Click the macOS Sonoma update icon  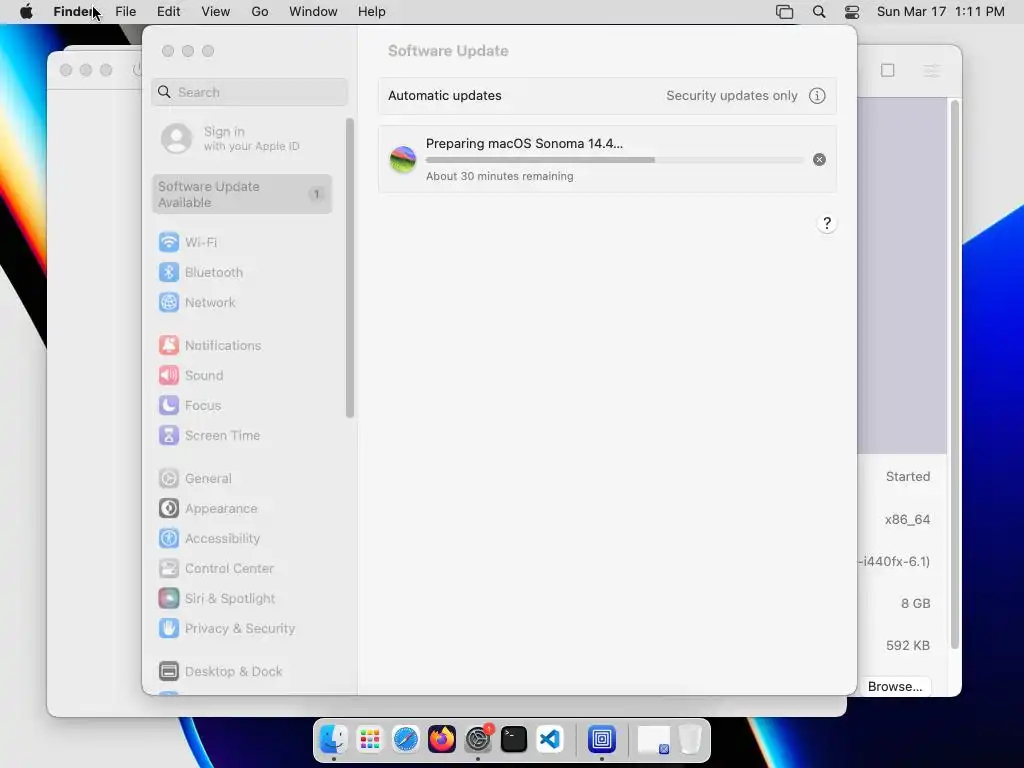point(403,159)
